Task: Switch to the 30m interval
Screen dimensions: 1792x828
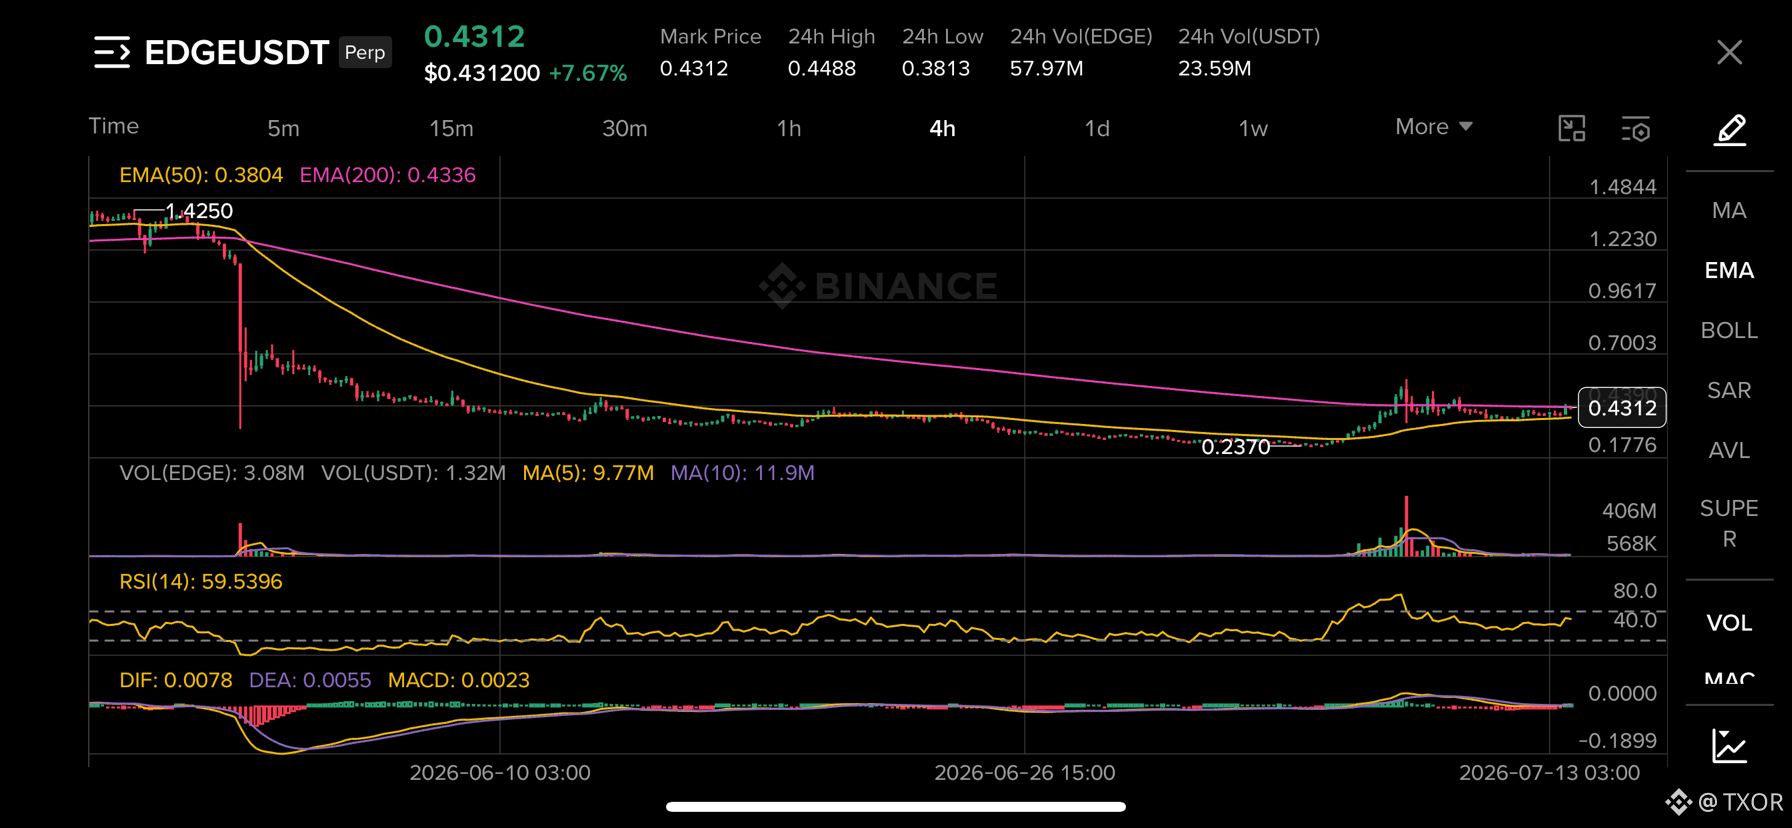Action: [625, 128]
